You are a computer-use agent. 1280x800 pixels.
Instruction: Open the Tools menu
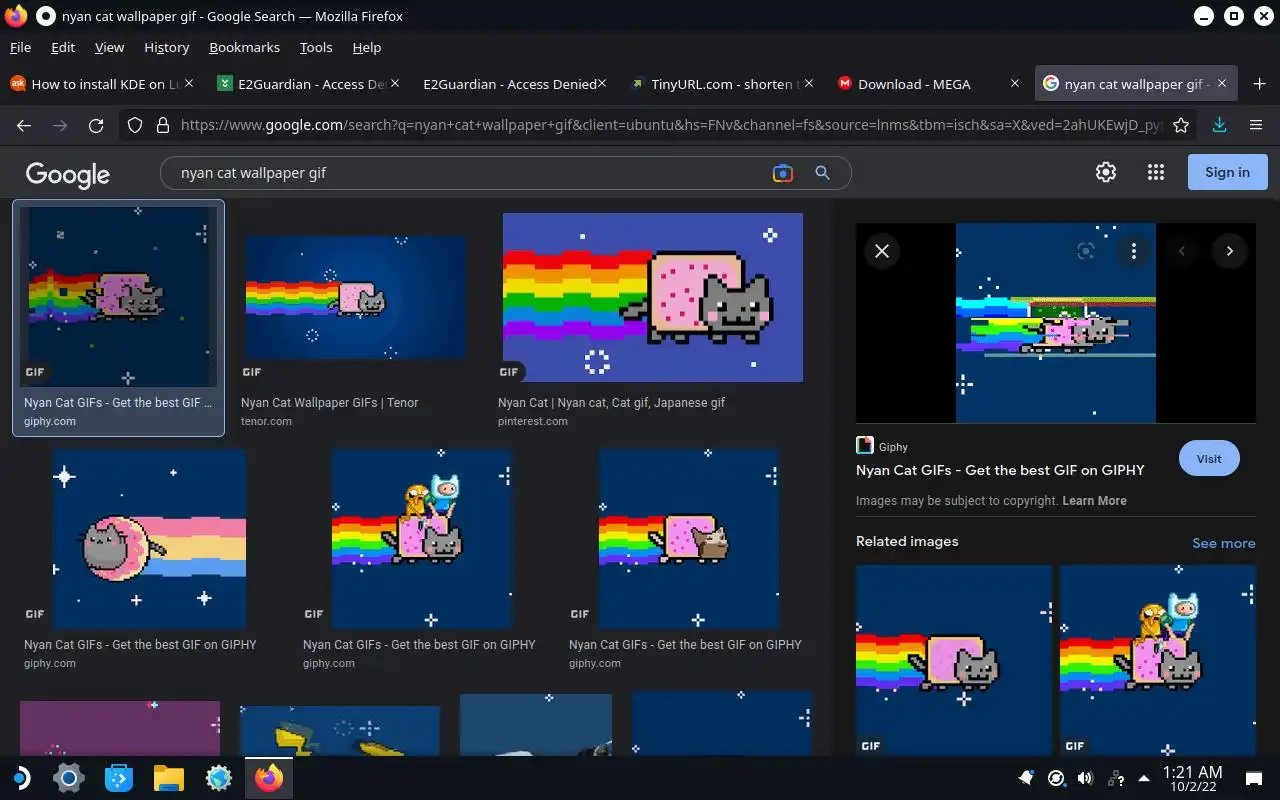(316, 47)
